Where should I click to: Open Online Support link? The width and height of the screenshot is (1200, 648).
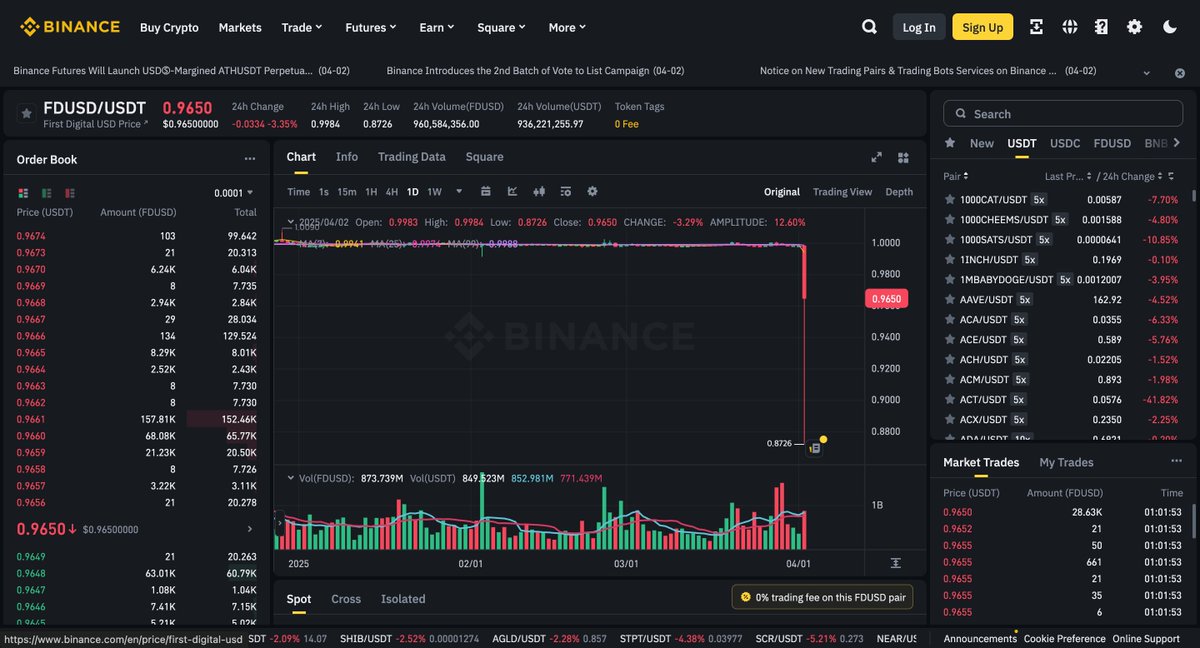[x=1146, y=638]
